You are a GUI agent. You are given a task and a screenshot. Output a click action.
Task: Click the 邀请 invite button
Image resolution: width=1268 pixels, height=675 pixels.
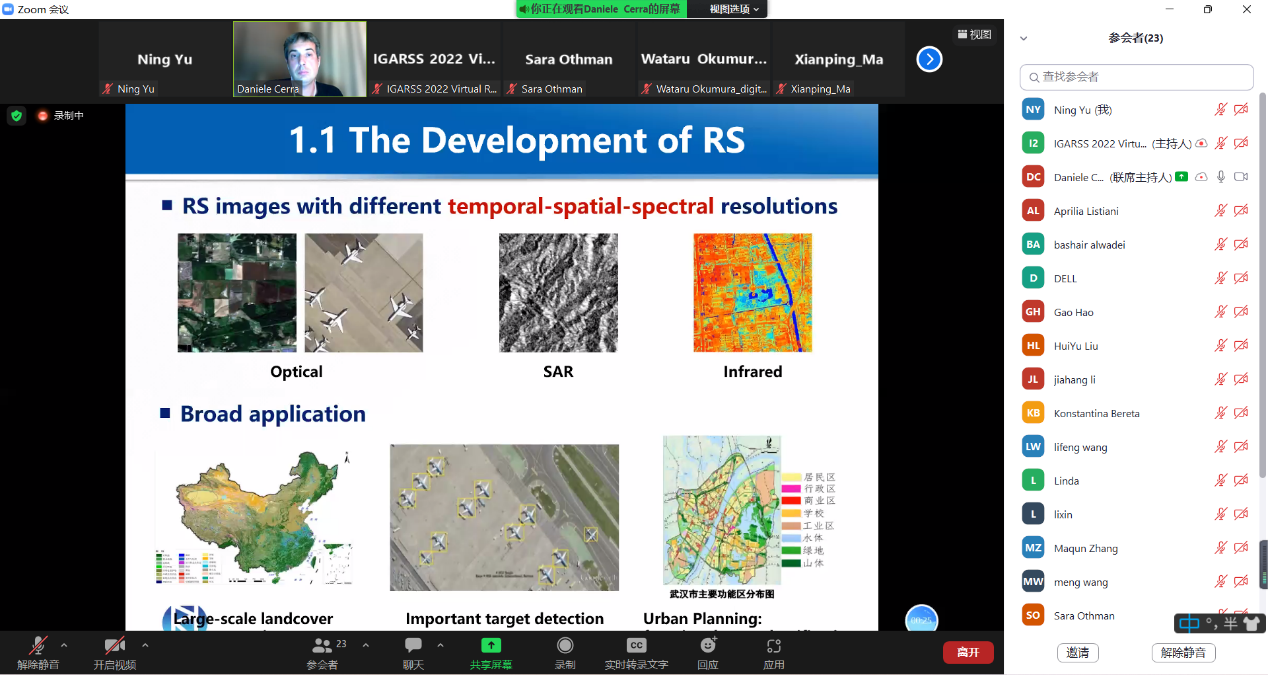(1077, 652)
